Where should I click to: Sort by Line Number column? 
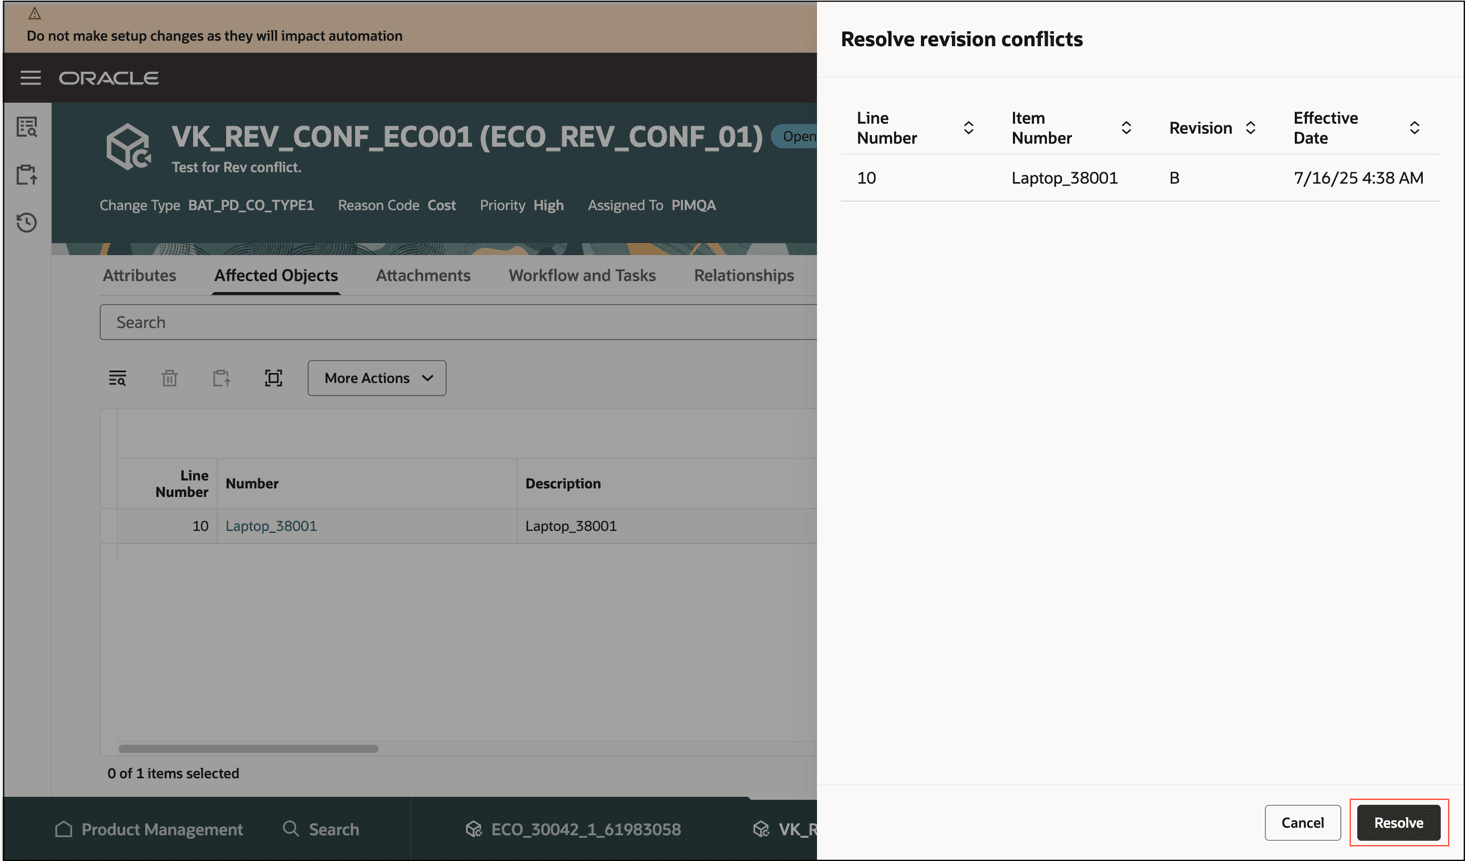click(968, 128)
